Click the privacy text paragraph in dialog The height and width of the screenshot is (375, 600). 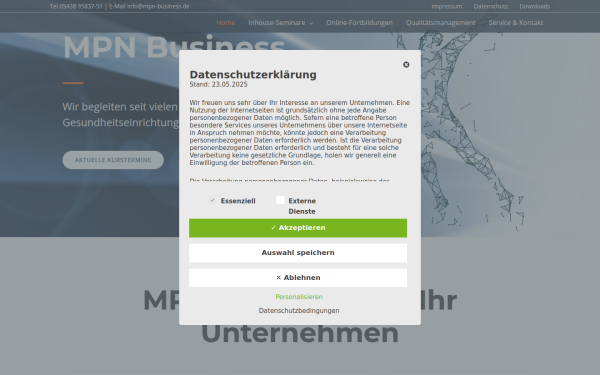point(300,133)
